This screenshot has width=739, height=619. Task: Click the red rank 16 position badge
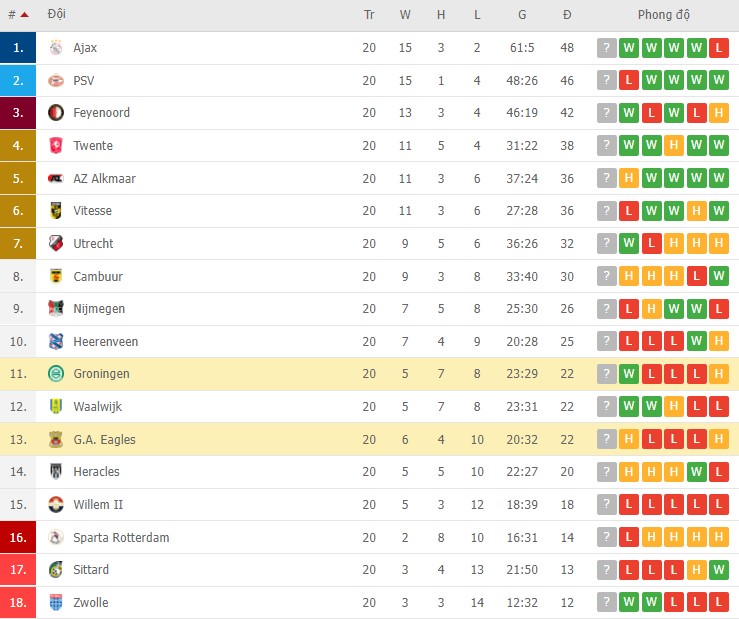18,538
